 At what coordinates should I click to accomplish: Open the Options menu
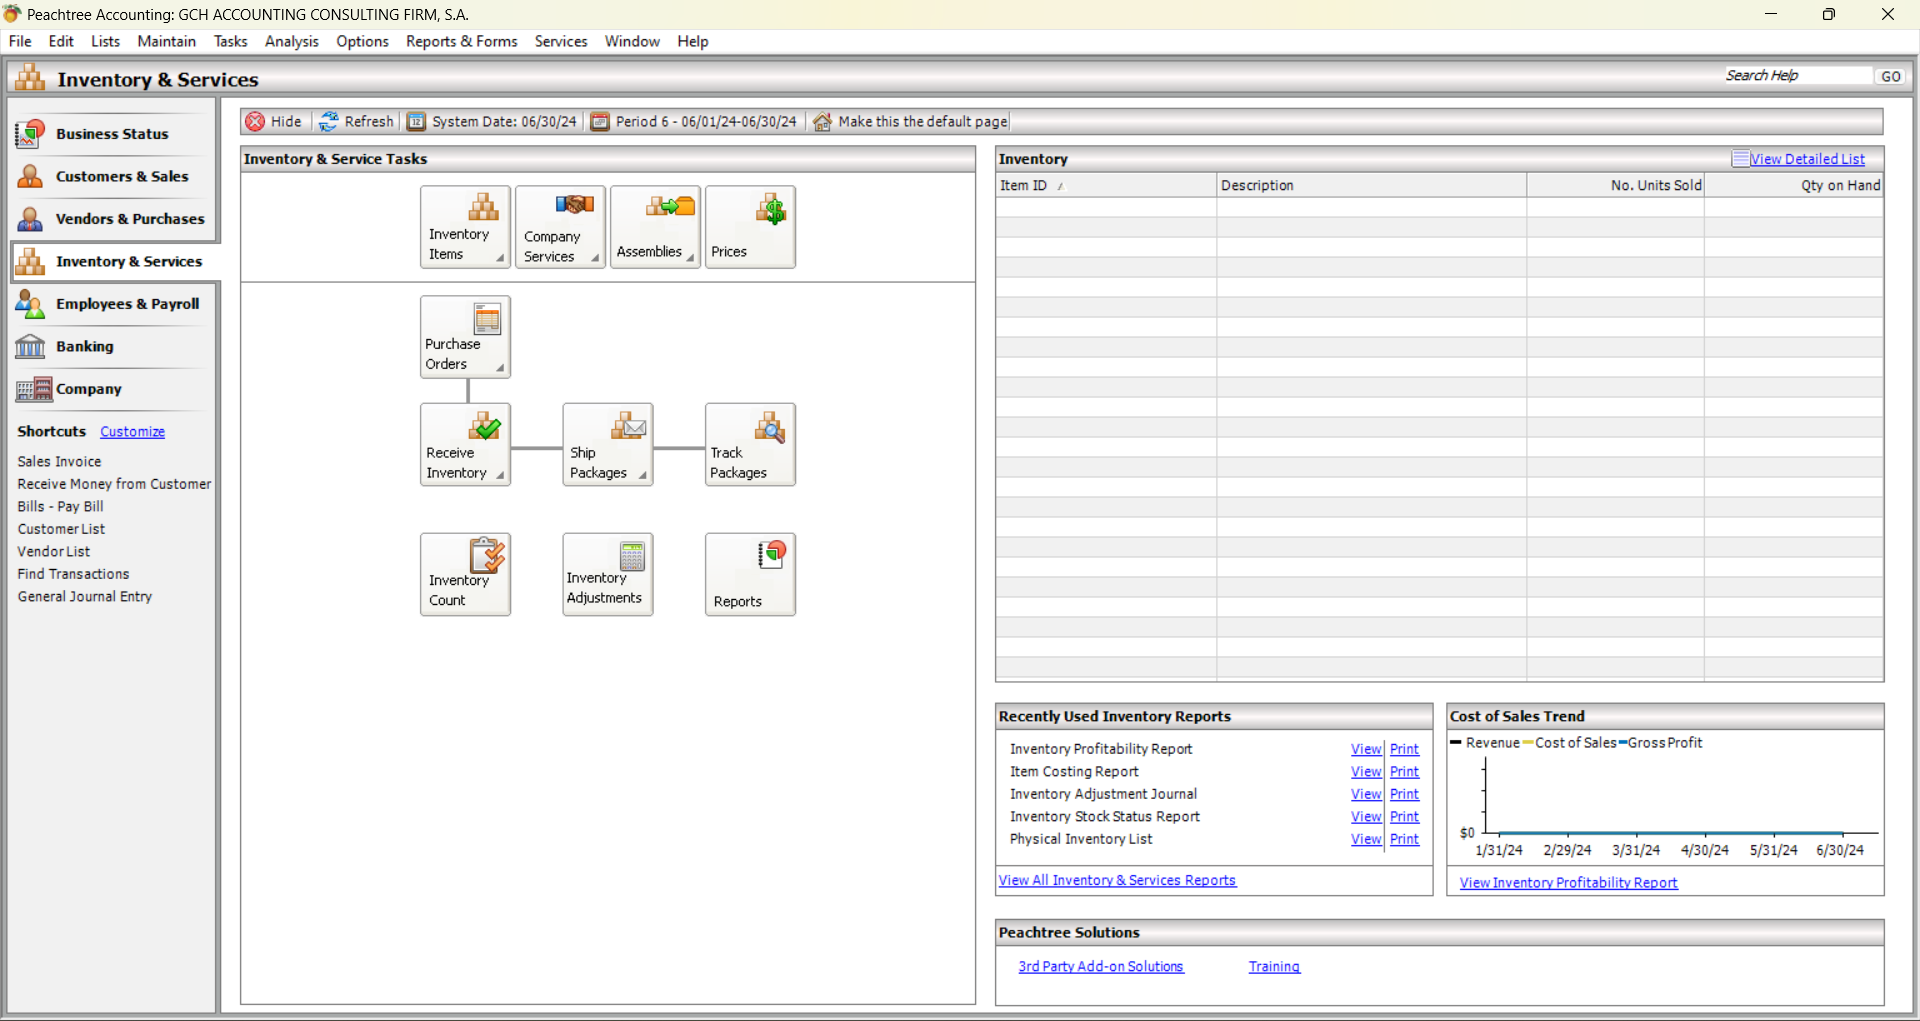(362, 41)
